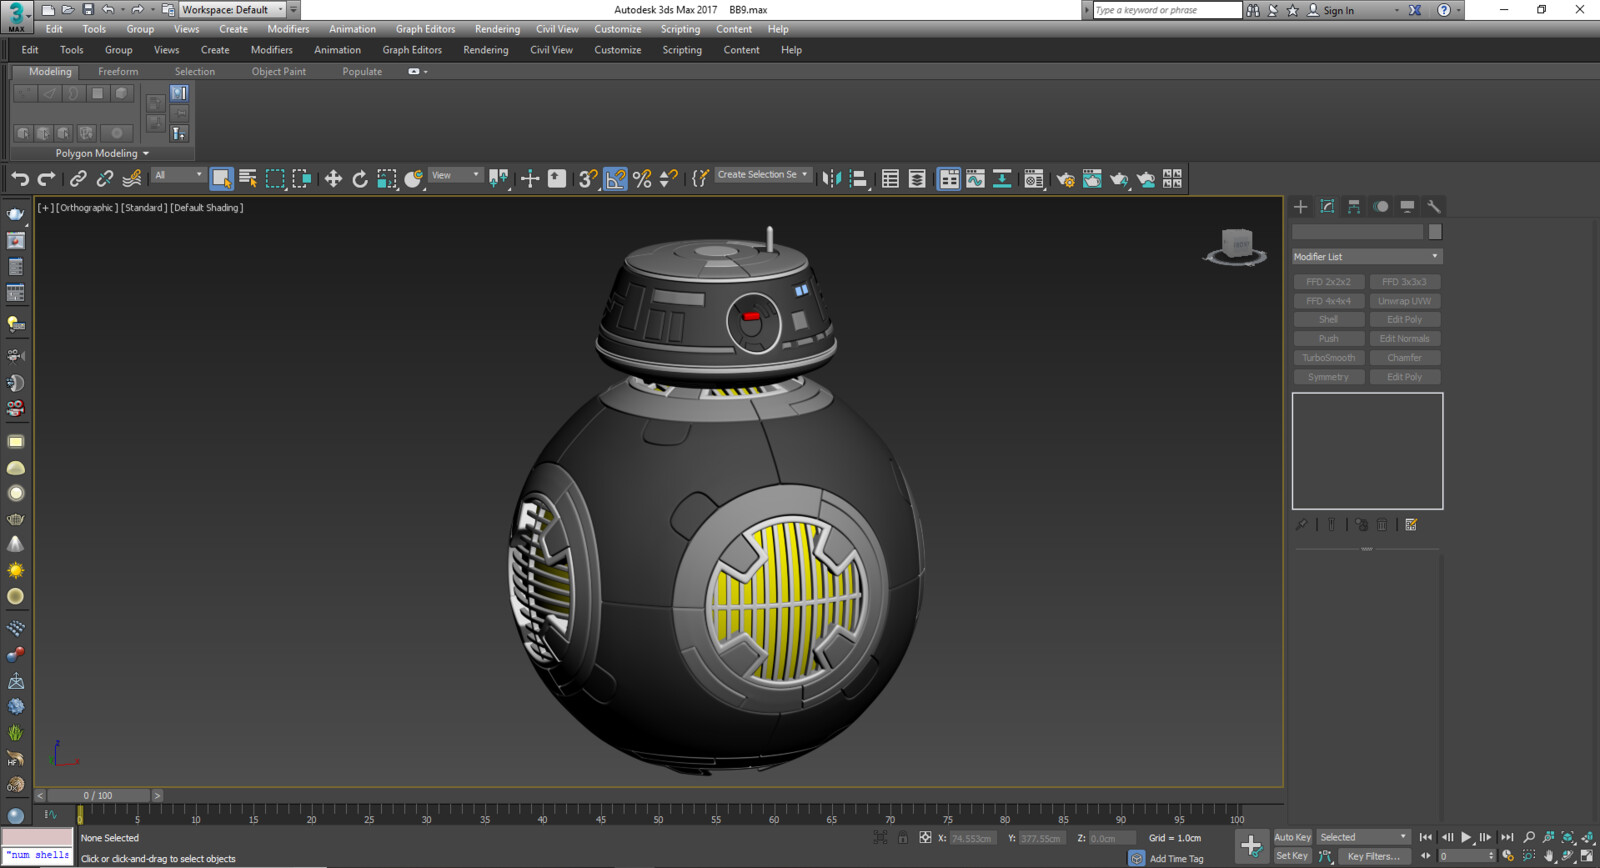Toggle Percent Snap
Viewport: 1600px width, 868px height.
click(x=642, y=179)
